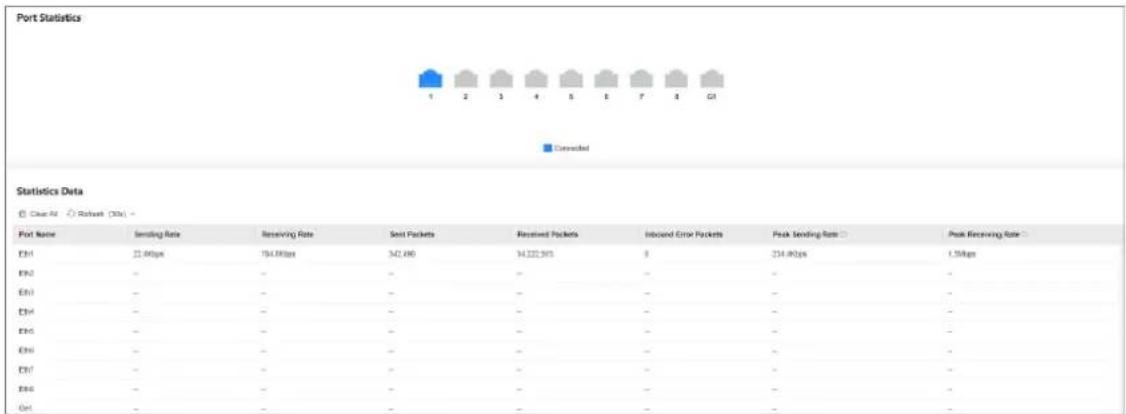
Task: Click Refresh (30s) button
Action: (x=96, y=214)
